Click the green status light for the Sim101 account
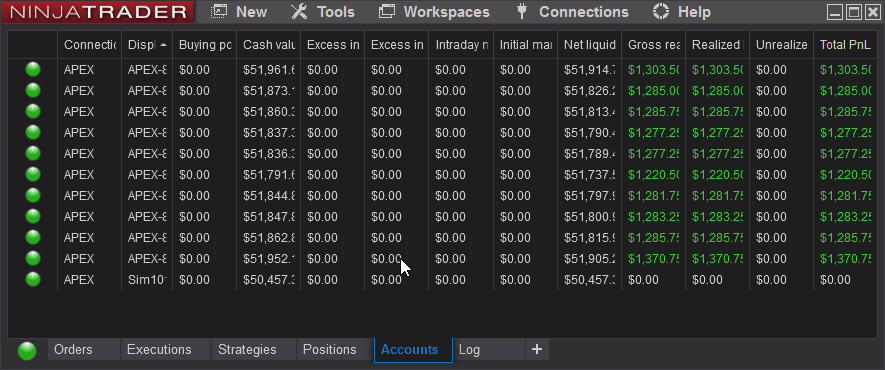The height and width of the screenshot is (370, 885). (33, 279)
